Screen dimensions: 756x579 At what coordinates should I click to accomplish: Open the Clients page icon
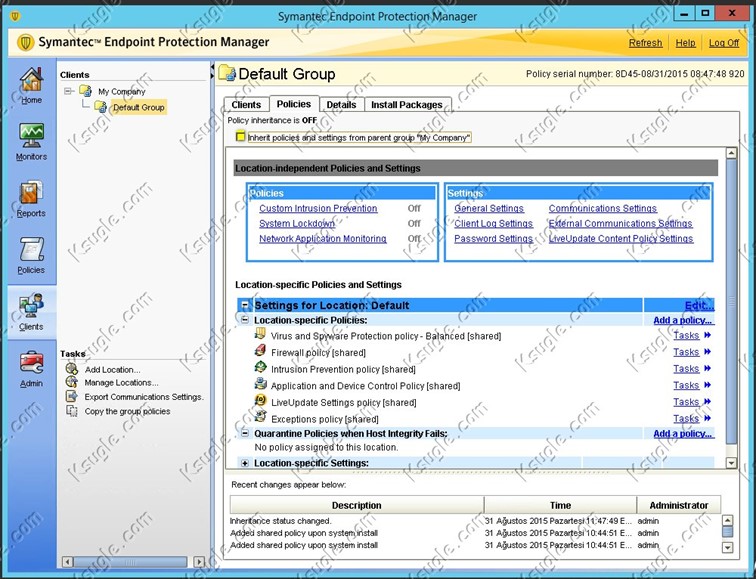coord(31,305)
